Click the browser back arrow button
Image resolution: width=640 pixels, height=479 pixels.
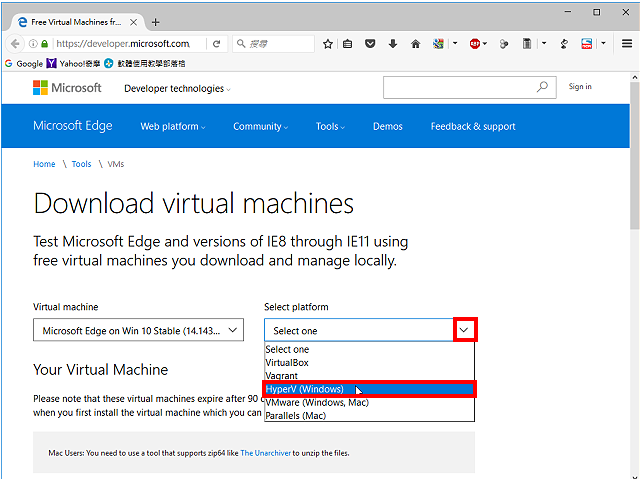(15, 44)
